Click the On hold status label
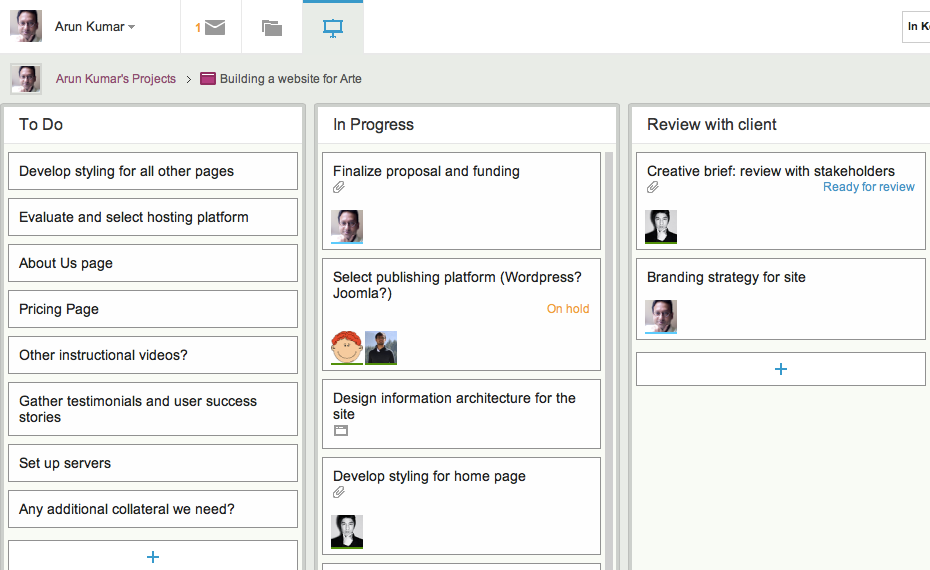Image resolution: width=930 pixels, height=570 pixels. pos(568,308)
